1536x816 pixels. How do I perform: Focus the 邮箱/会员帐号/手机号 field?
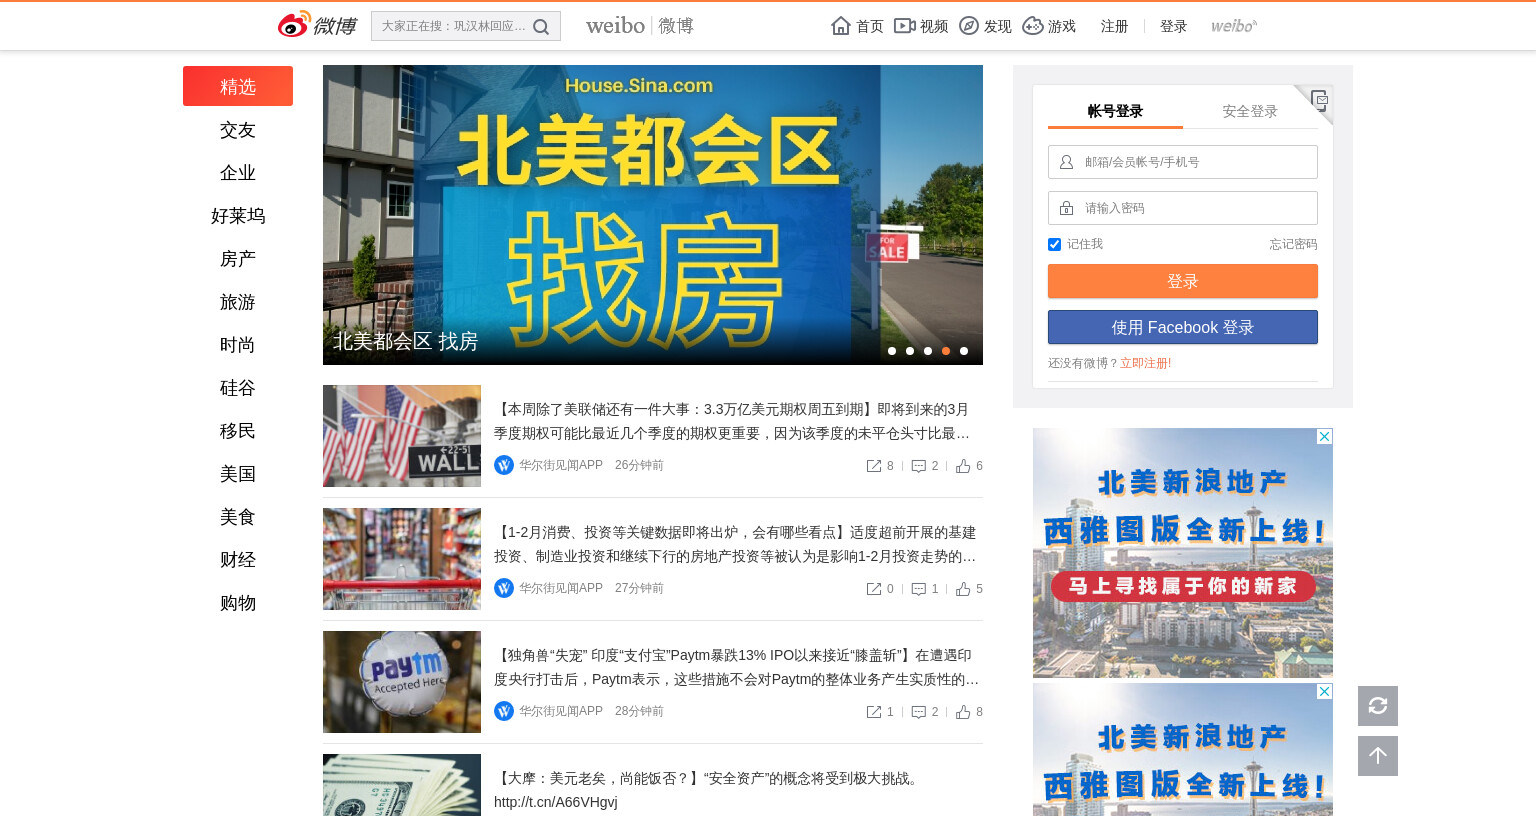[x=1183, y=162]
